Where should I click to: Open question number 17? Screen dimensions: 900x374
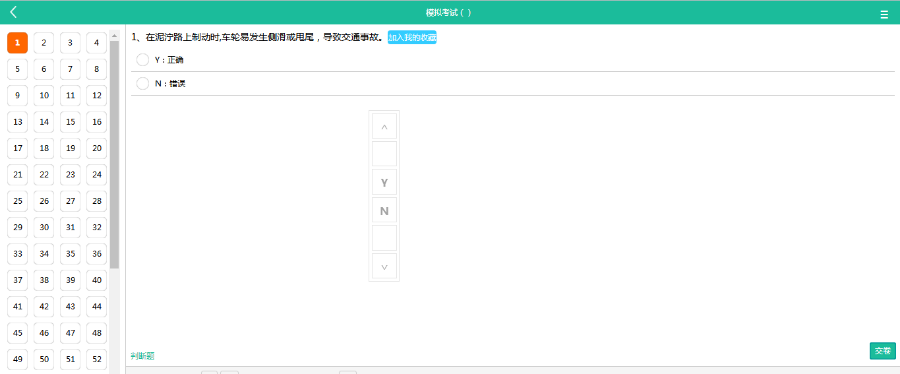point(17,149)
